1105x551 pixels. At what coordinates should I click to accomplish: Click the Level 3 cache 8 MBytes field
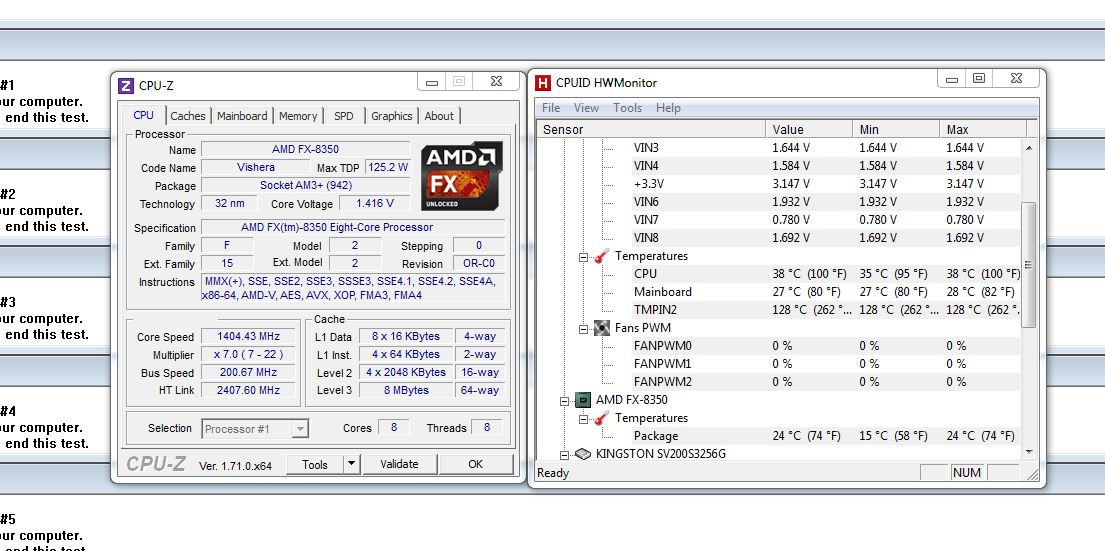click(406, 390)
